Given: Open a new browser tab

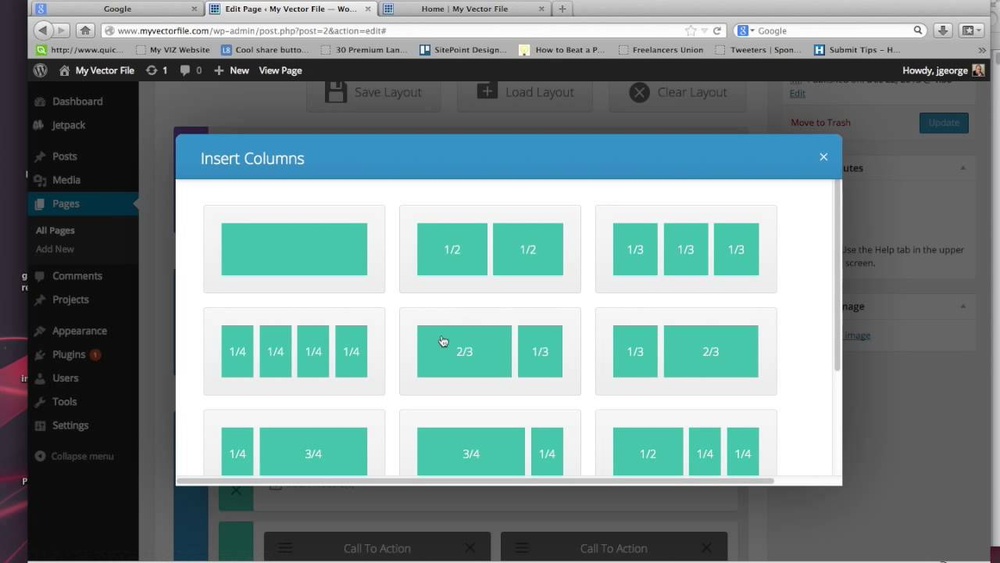Looking at the screenshot, I should [562, 9].
